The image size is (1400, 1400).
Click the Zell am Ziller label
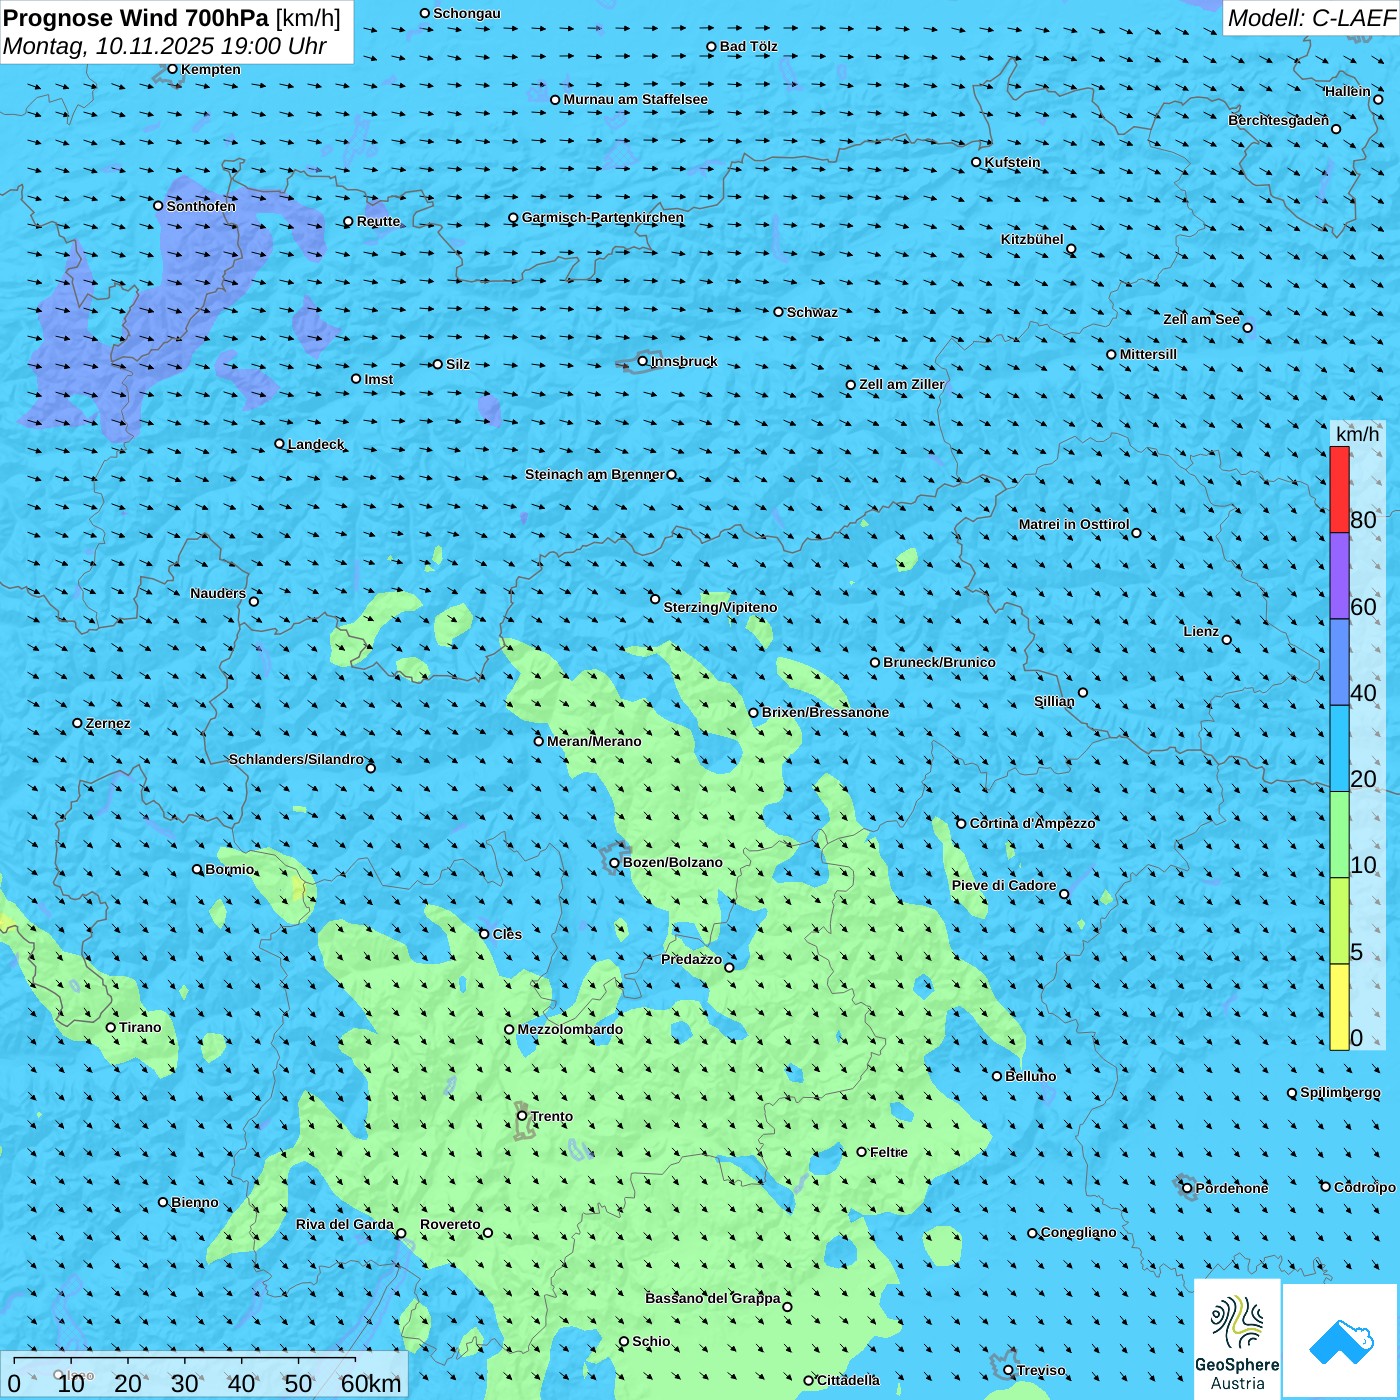pos(902,384)
